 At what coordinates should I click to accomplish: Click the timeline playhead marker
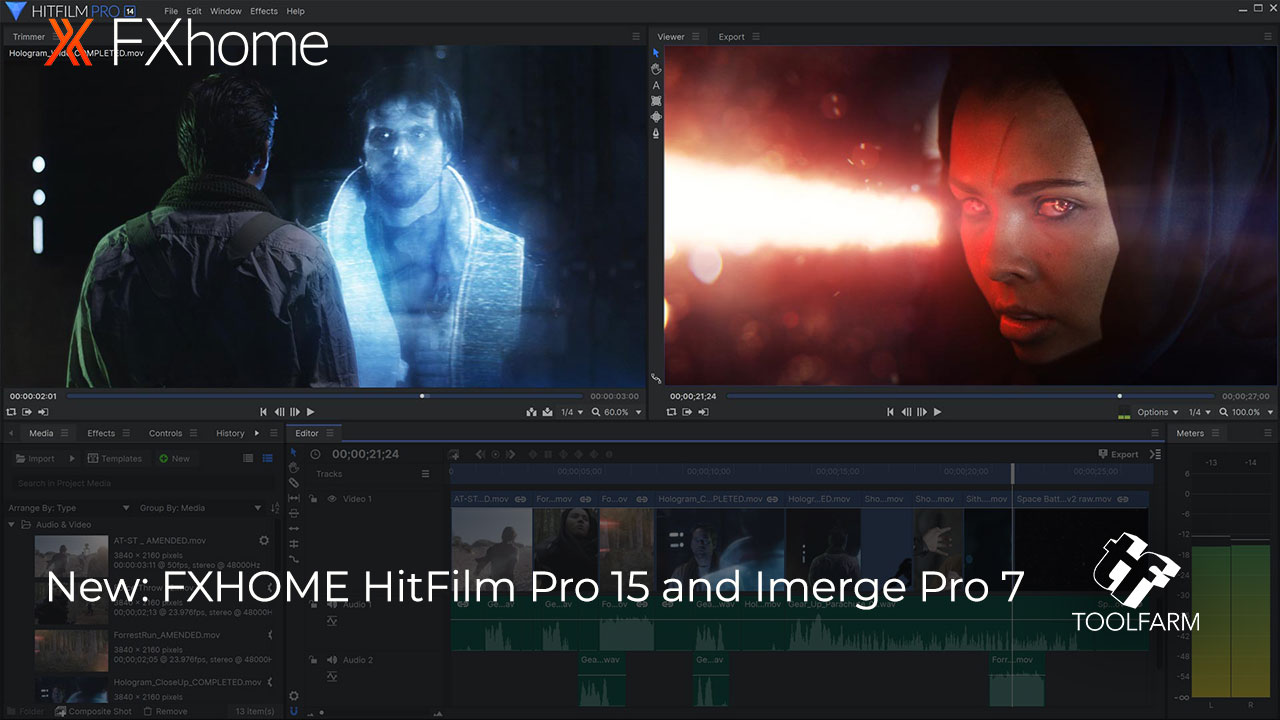pos(1013,471)
